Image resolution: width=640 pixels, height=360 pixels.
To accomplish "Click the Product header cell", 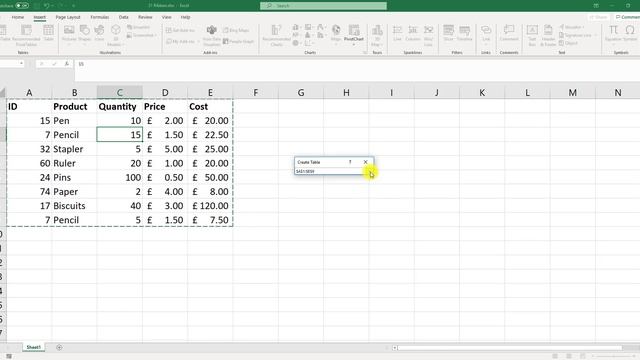I will click(x=74, y=107).
